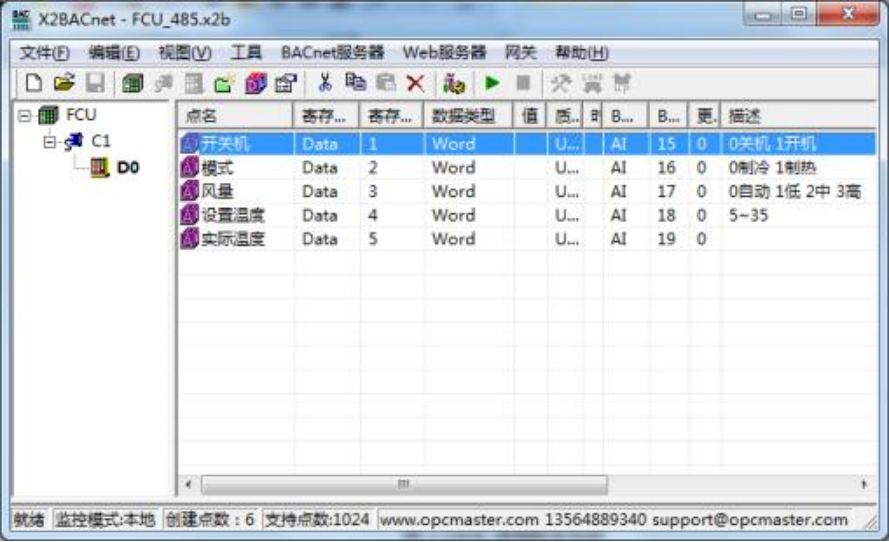
Task: Collapse the C1 channel node
Action: point(50,142)
